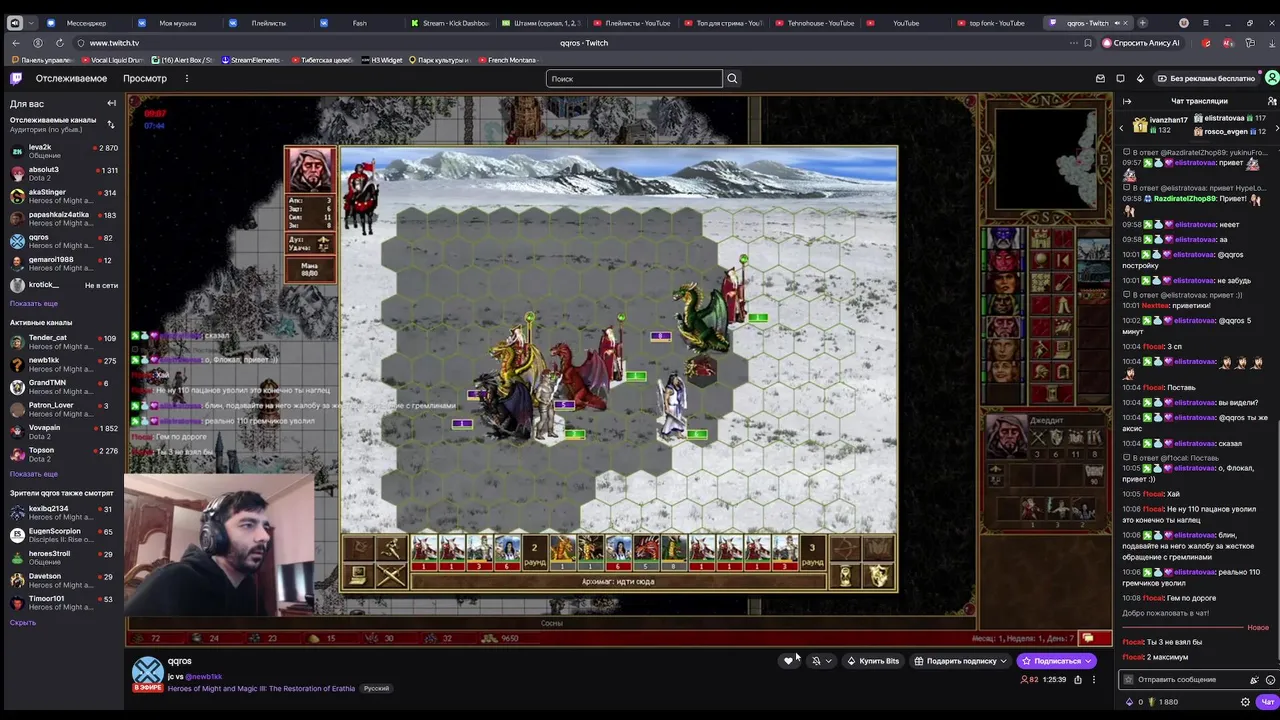Click the heart follow button
This screenshot has width=1280, height=720.
click(788, 661)
